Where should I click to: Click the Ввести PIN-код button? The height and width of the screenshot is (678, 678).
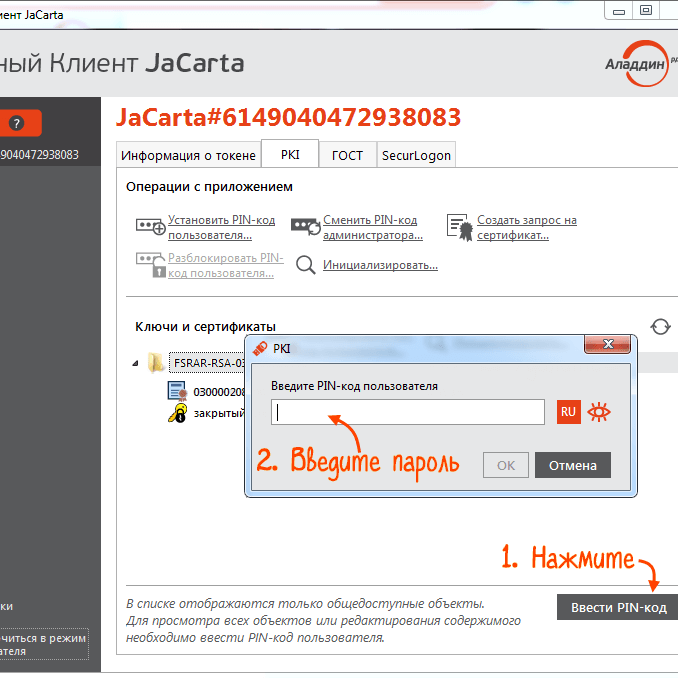coord(618,607)
